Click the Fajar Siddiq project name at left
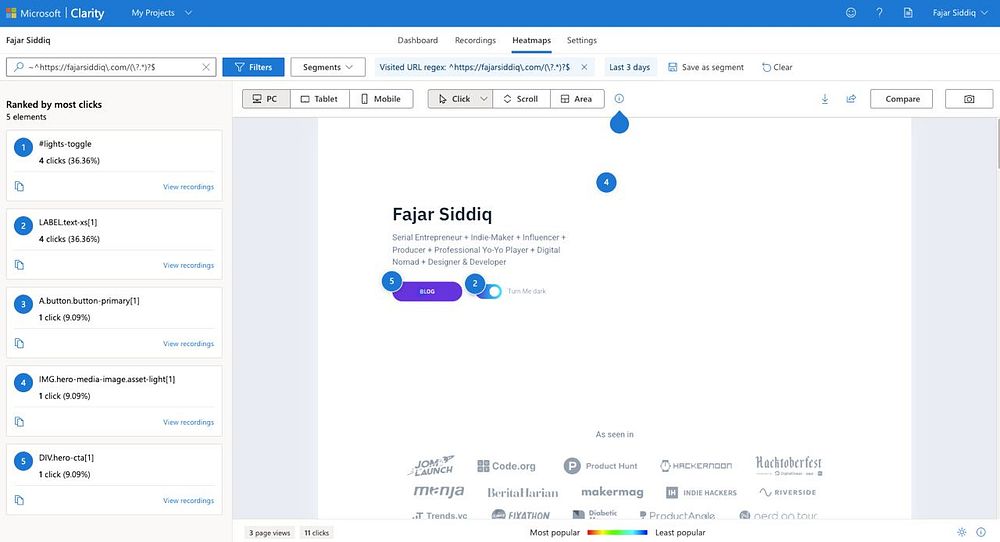 coord(28,40)
